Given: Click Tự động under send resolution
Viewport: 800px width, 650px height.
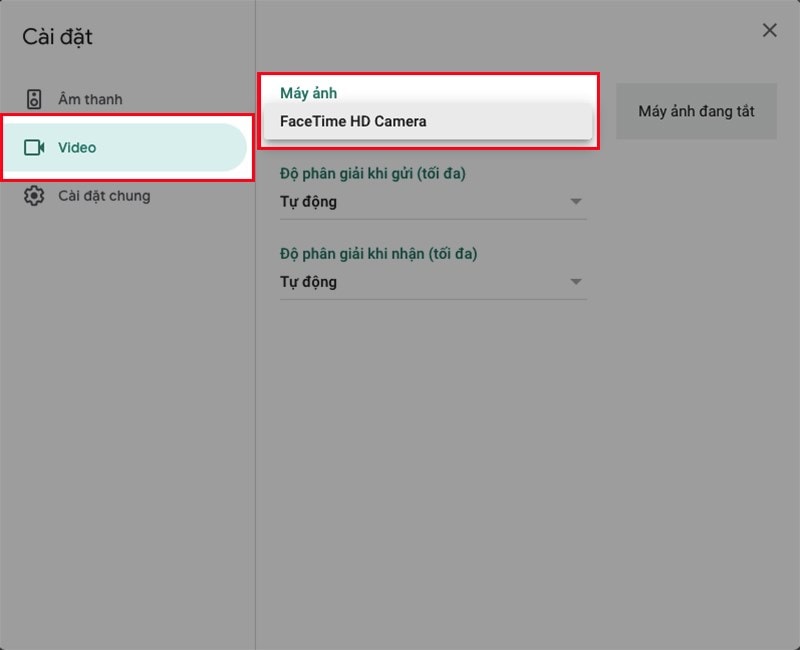Looking at the screenshot, I should [x=308, y=202].
